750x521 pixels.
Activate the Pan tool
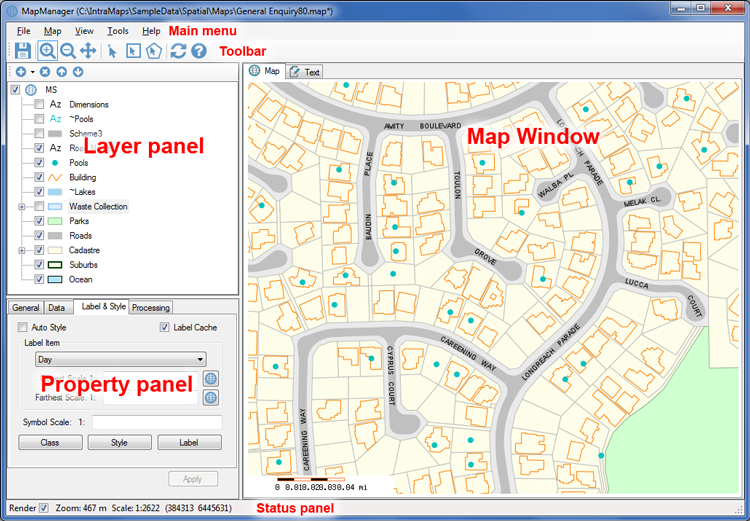pyautogui.click(x=88, y=51)
